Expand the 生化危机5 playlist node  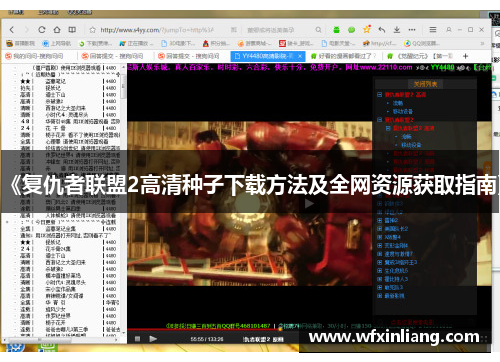pos(379,271)
